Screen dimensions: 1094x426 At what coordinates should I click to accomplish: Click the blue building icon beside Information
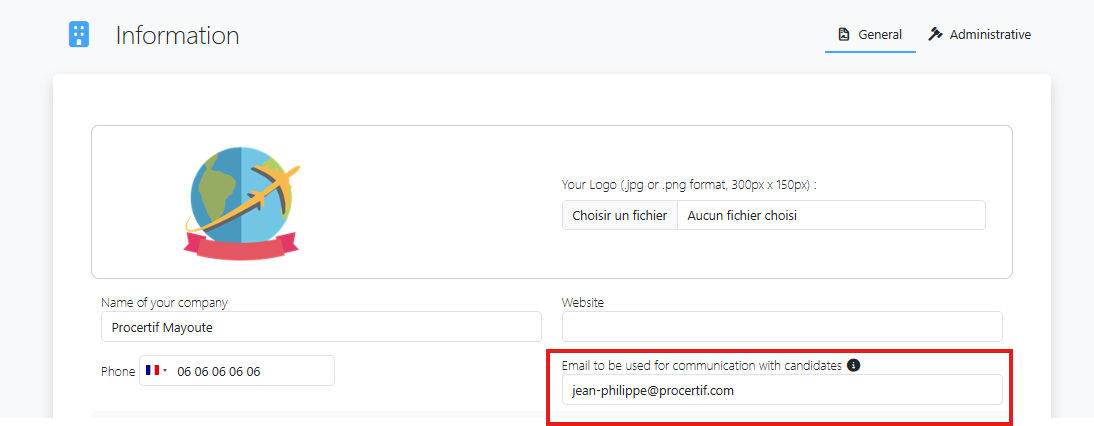point(79,35)
